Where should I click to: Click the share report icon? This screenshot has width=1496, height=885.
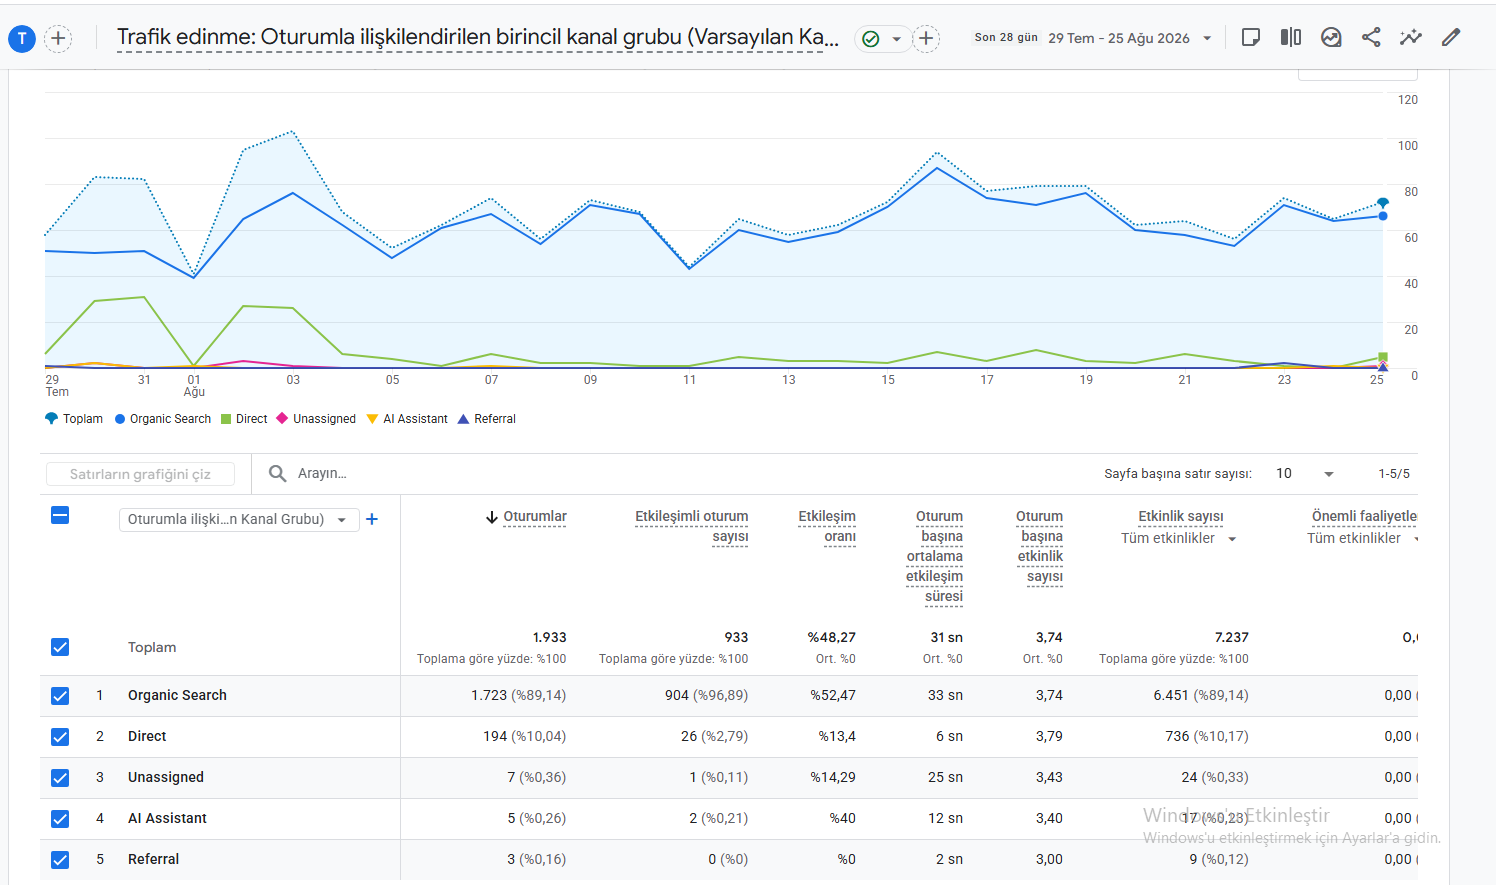[1371, 37]
